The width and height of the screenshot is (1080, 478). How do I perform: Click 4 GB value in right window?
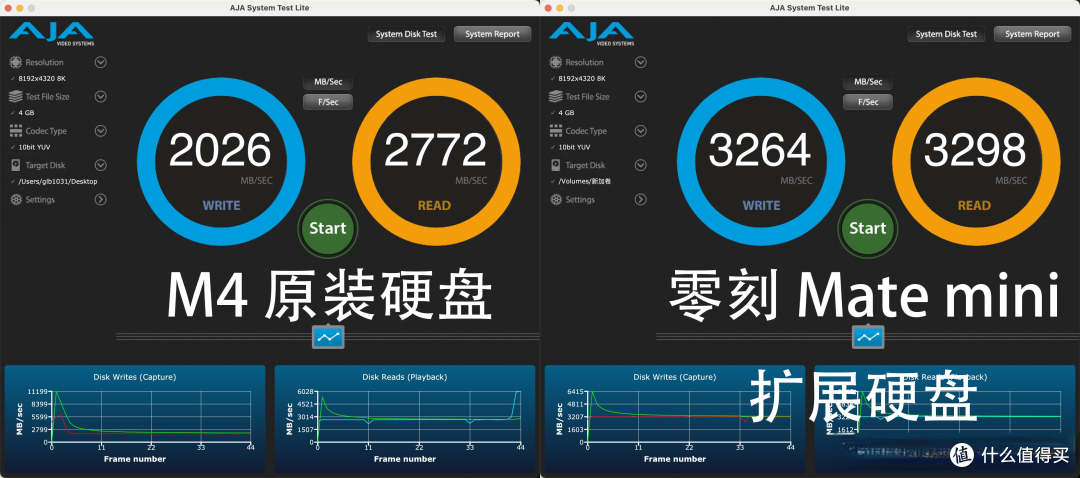coord(566,113)
